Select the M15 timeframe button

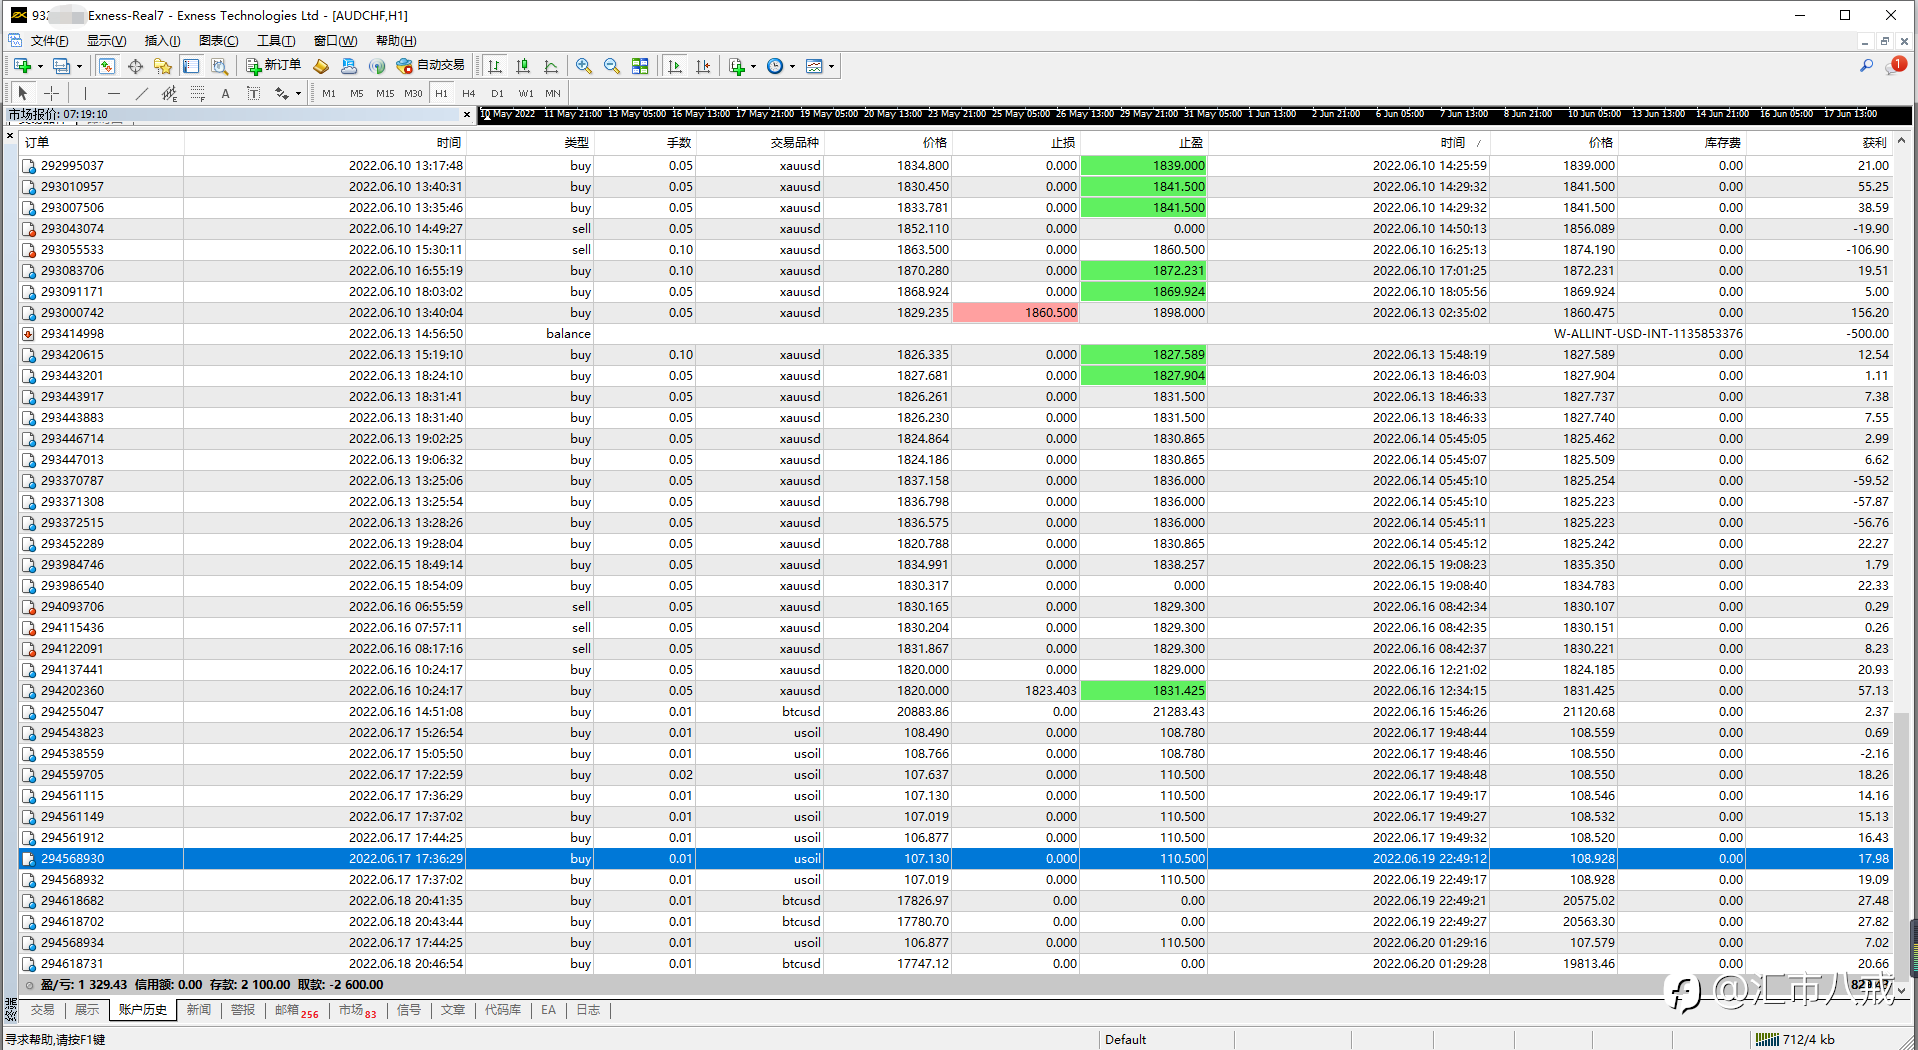[x=385, y=93]
